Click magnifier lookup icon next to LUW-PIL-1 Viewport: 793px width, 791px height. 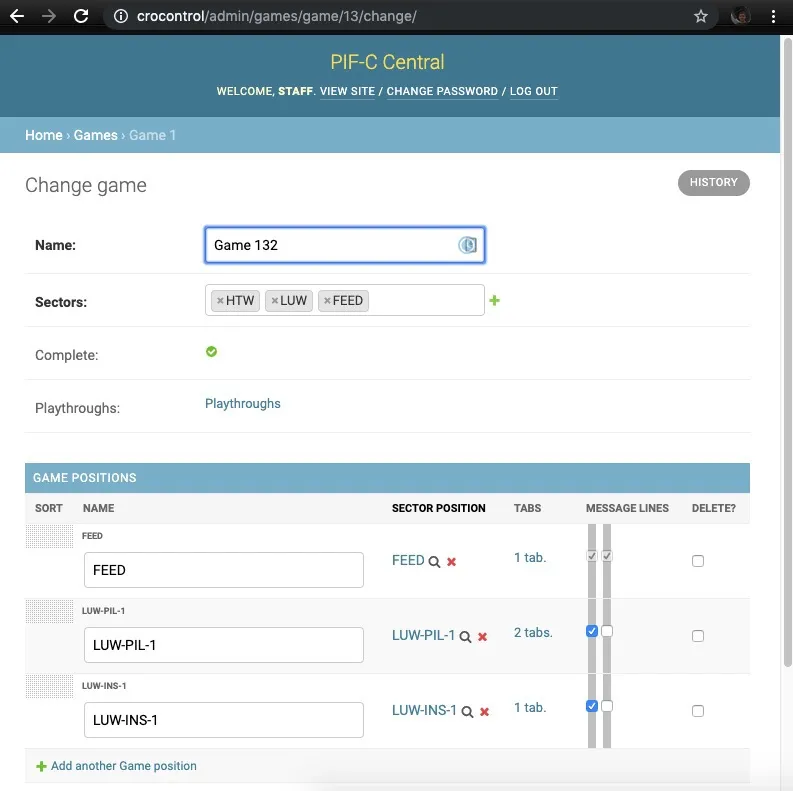(x=466, y=637)
